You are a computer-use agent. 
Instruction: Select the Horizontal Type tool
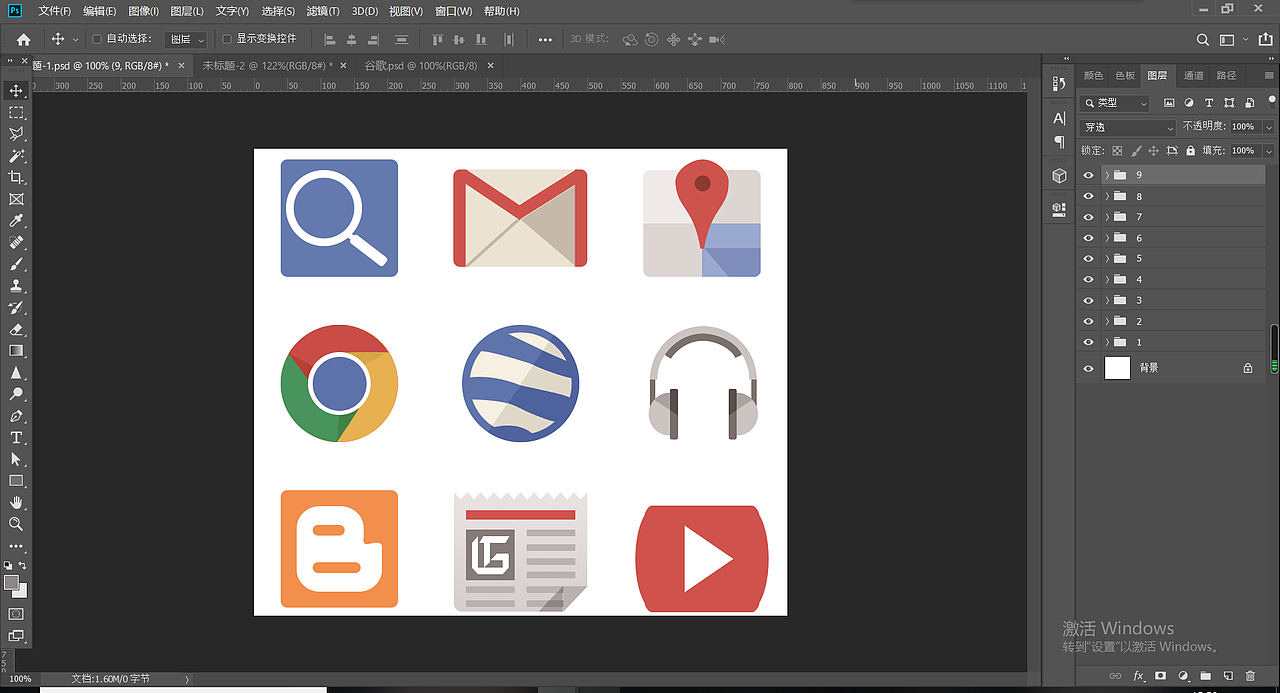coord(16,438)
